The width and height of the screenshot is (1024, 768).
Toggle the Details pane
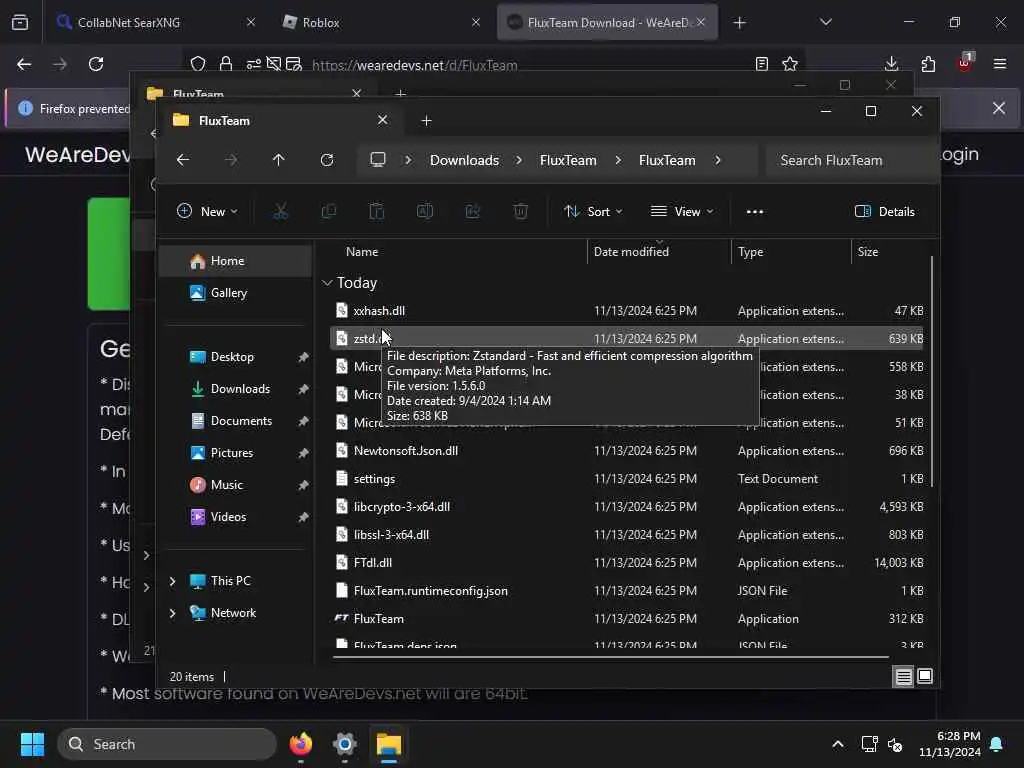point(885,212)
